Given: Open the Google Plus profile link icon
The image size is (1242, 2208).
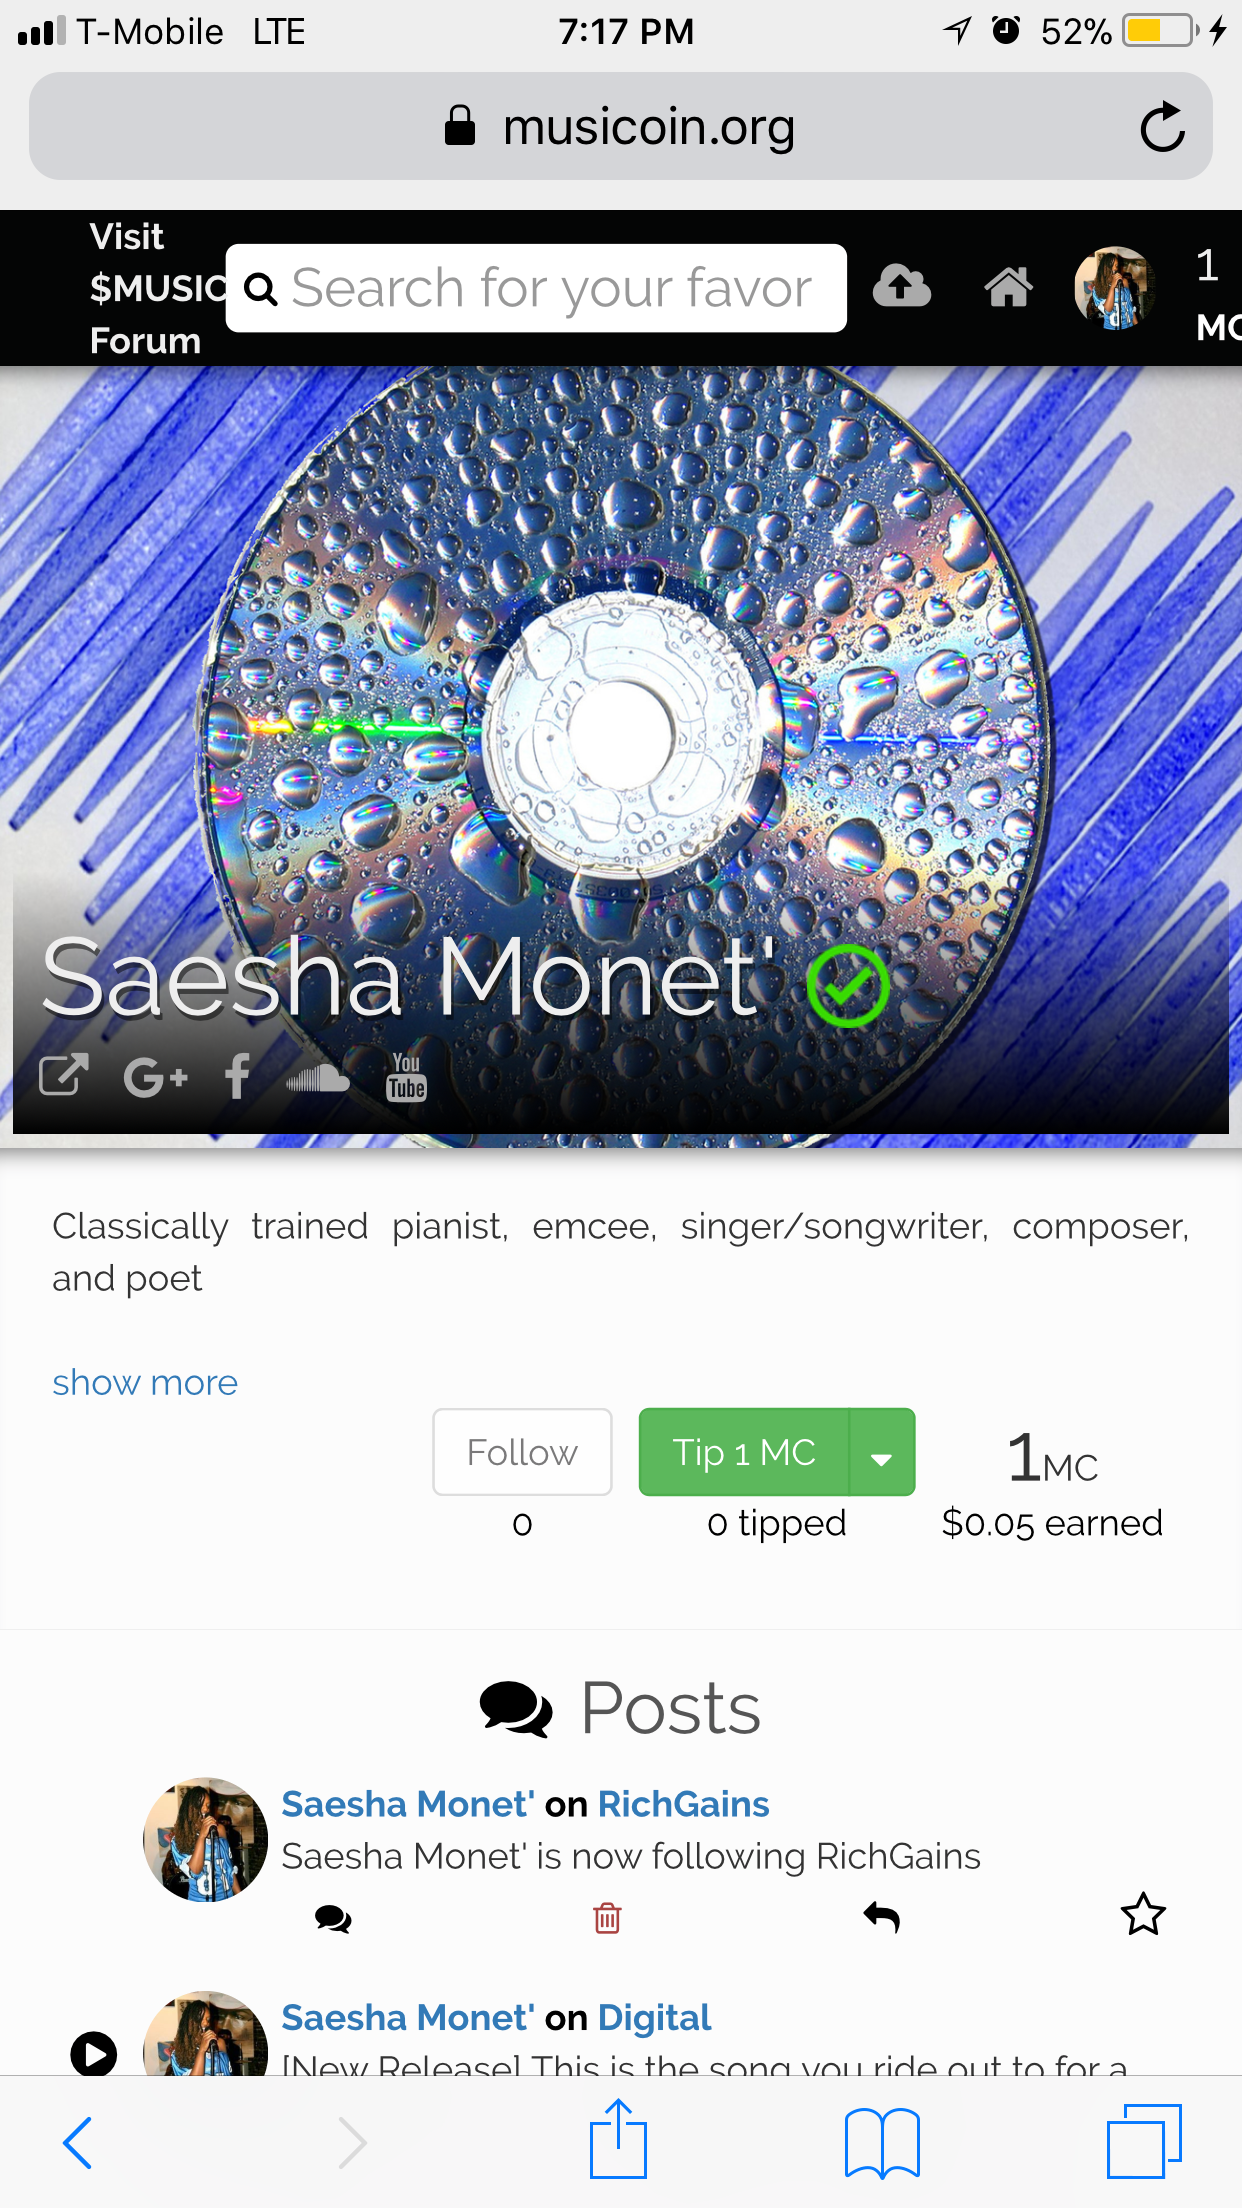Looking at the screenshot, I should tap(155, 1077).
